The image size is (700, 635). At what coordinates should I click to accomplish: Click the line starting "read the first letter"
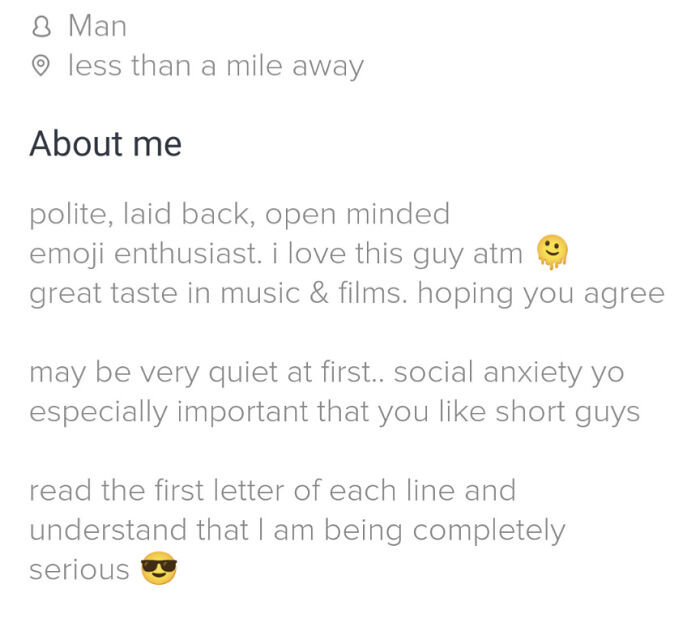pos(272,491)
